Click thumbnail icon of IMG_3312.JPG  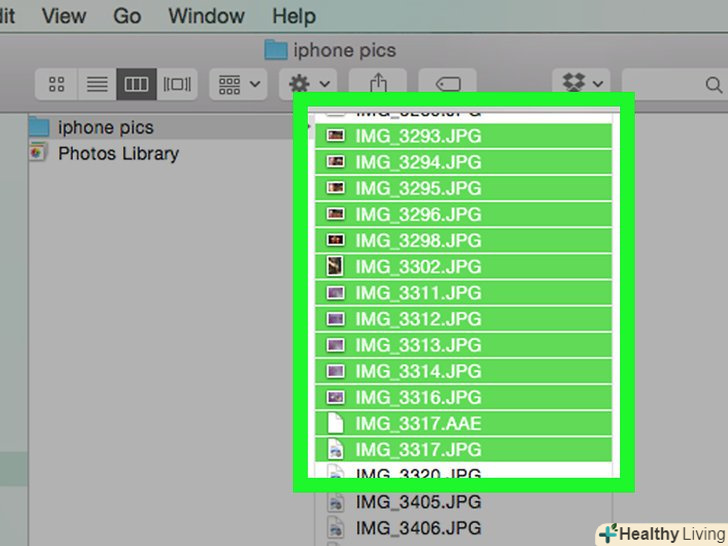[x=335, y=318]
